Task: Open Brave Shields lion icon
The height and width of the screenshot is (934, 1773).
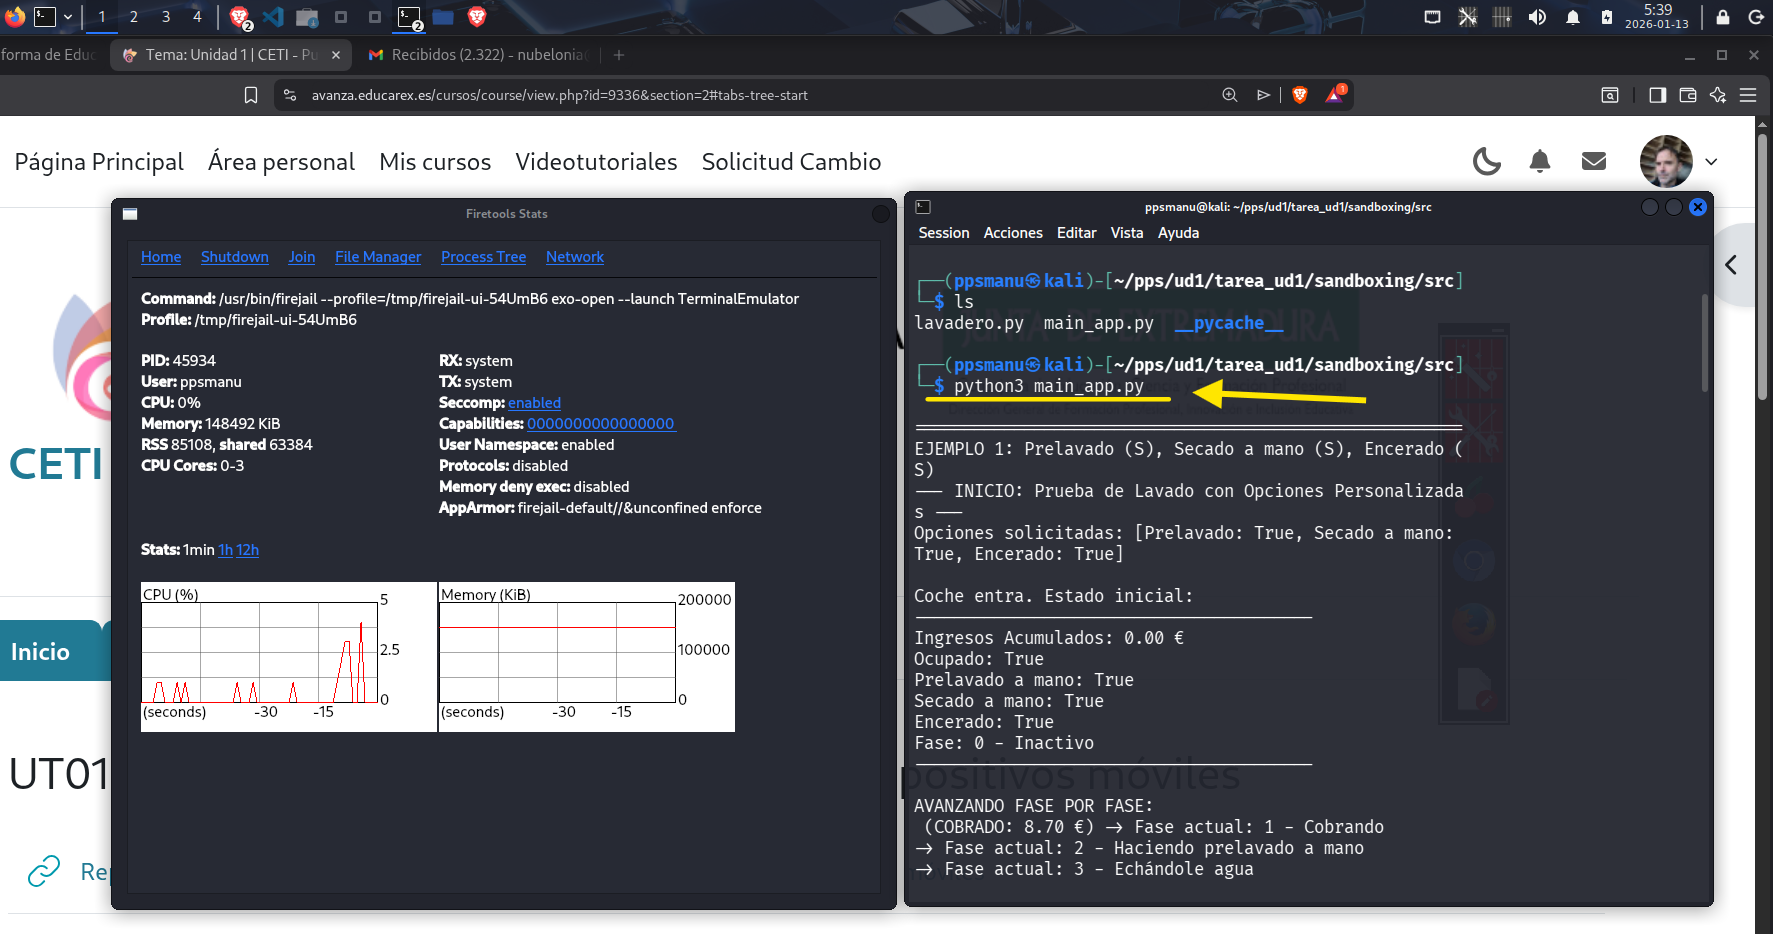Action: pos(1300,95)
